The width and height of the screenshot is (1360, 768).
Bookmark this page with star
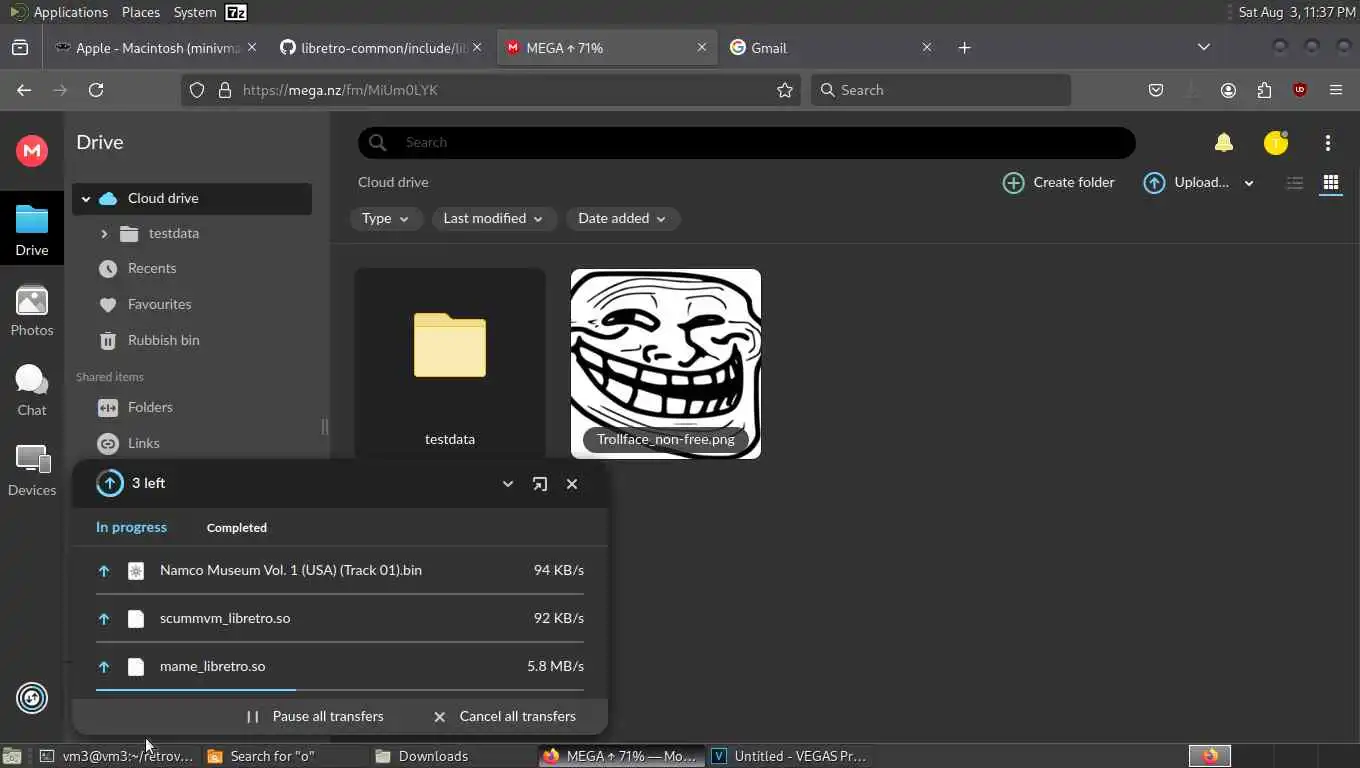[x=785, y=90]
